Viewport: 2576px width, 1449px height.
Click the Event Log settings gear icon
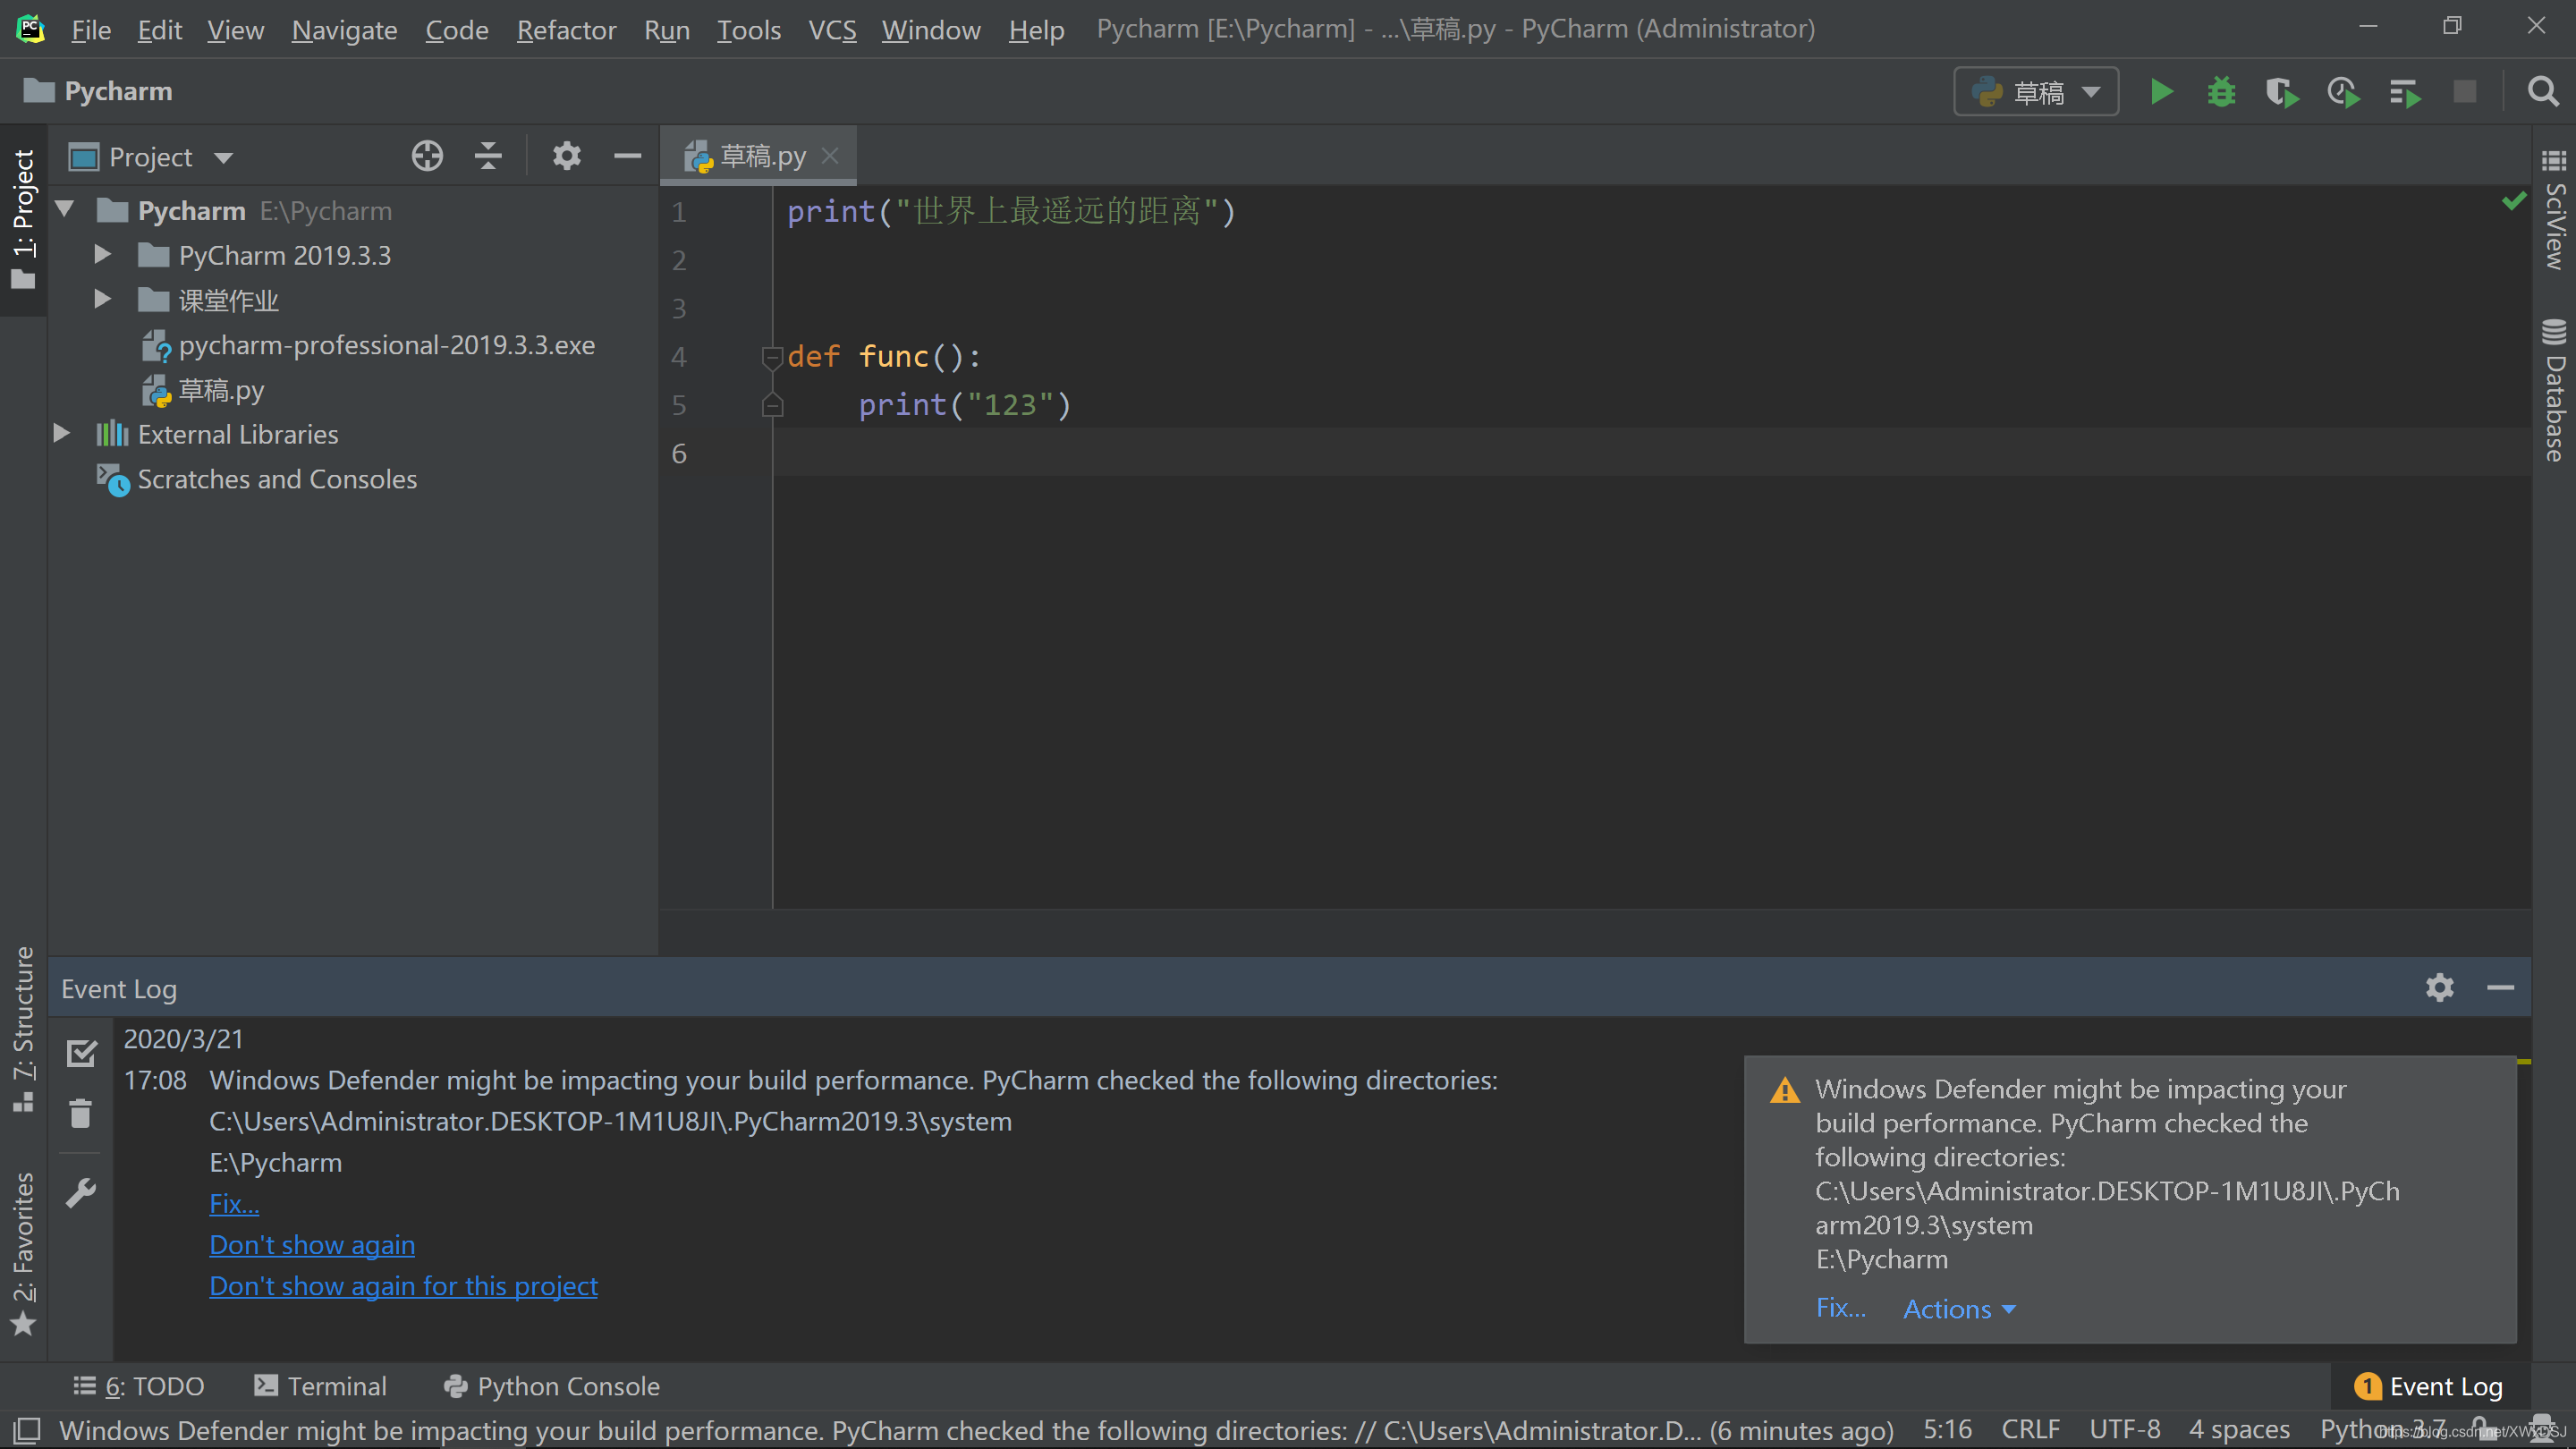[2442, 987]
